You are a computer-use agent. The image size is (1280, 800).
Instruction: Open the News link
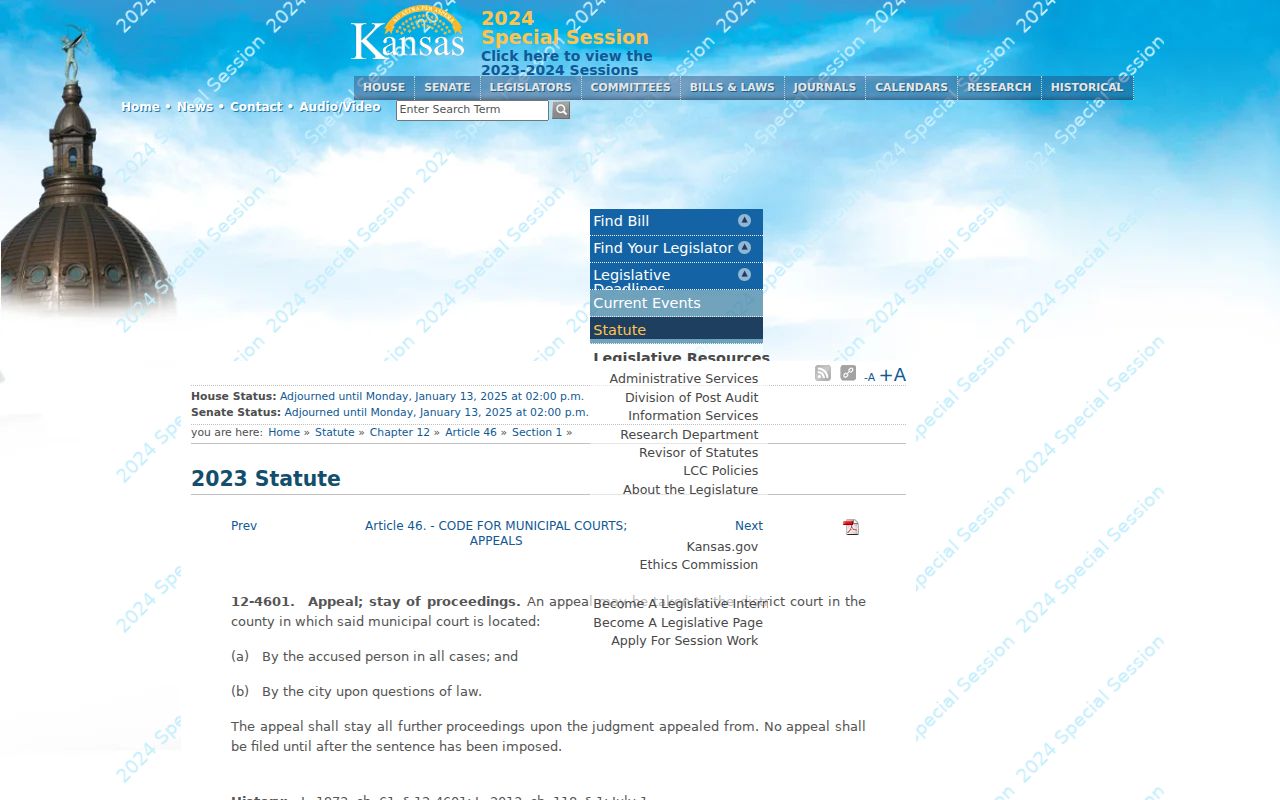coord(195,107)
